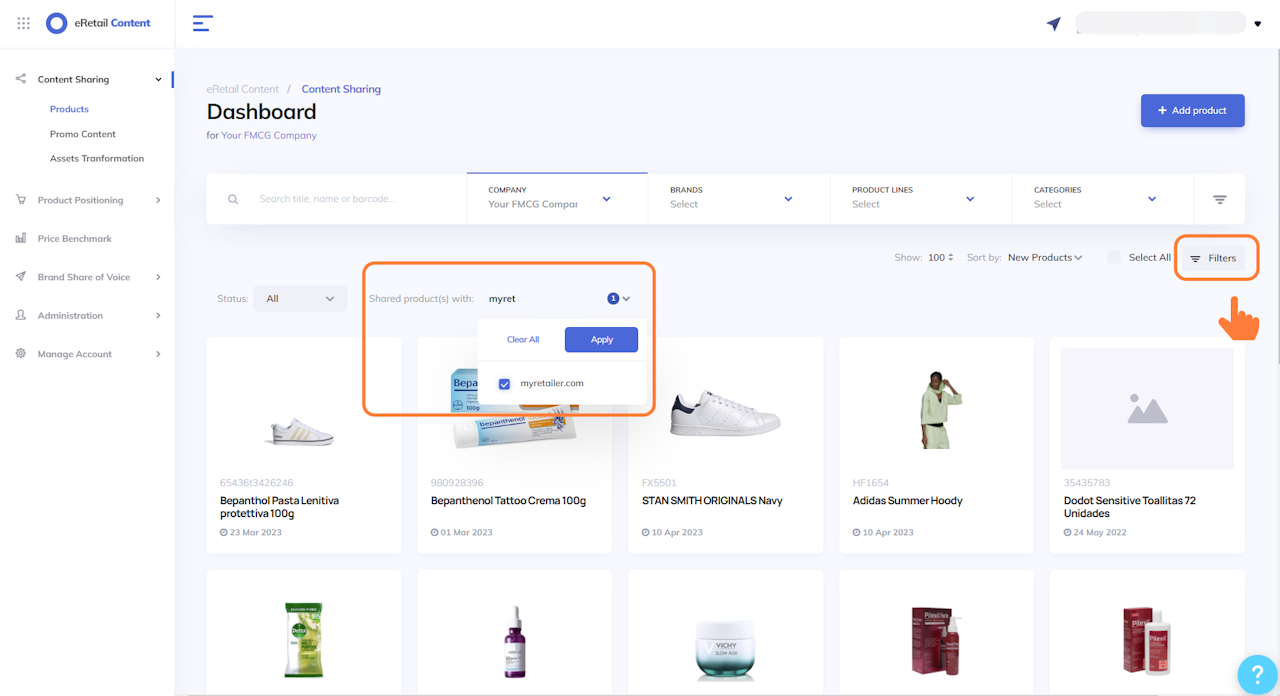Image resolution: width=1280 pixels, height=696 pixels.
Task: Open the Bepanthol Pasta Lenitiva sneaker thumbnail
Action: pos(302,431)
